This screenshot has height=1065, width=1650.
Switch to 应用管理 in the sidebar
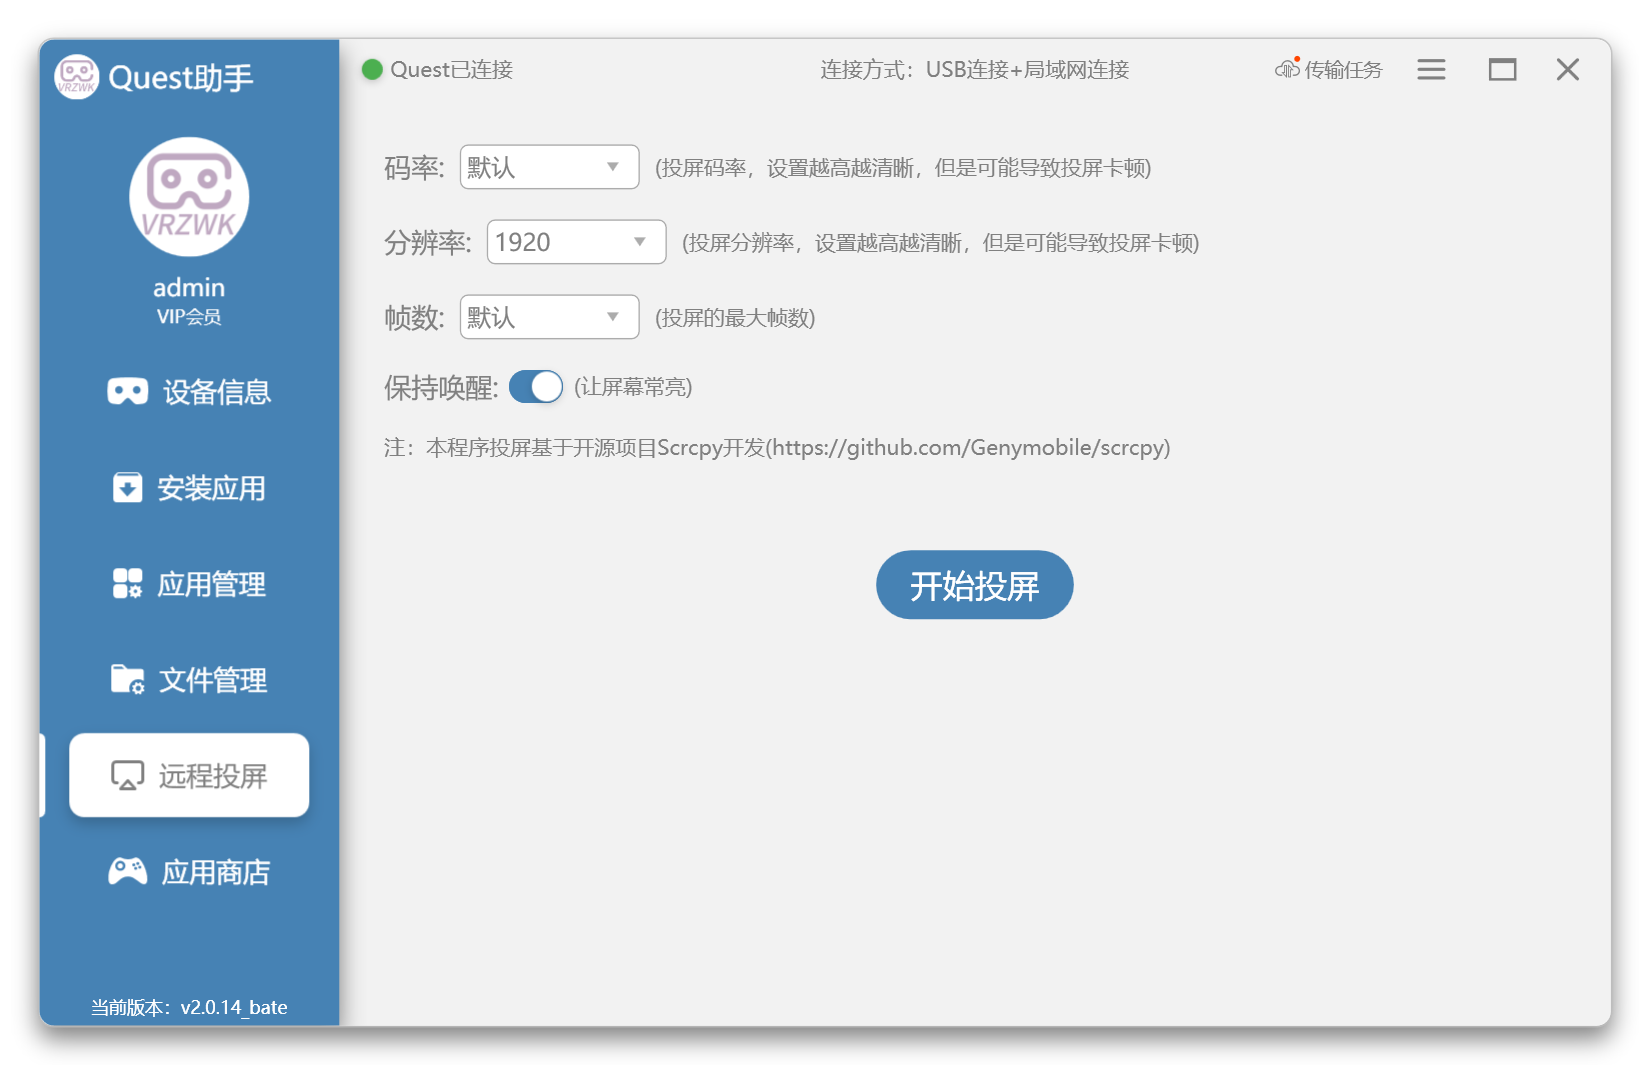212,584
